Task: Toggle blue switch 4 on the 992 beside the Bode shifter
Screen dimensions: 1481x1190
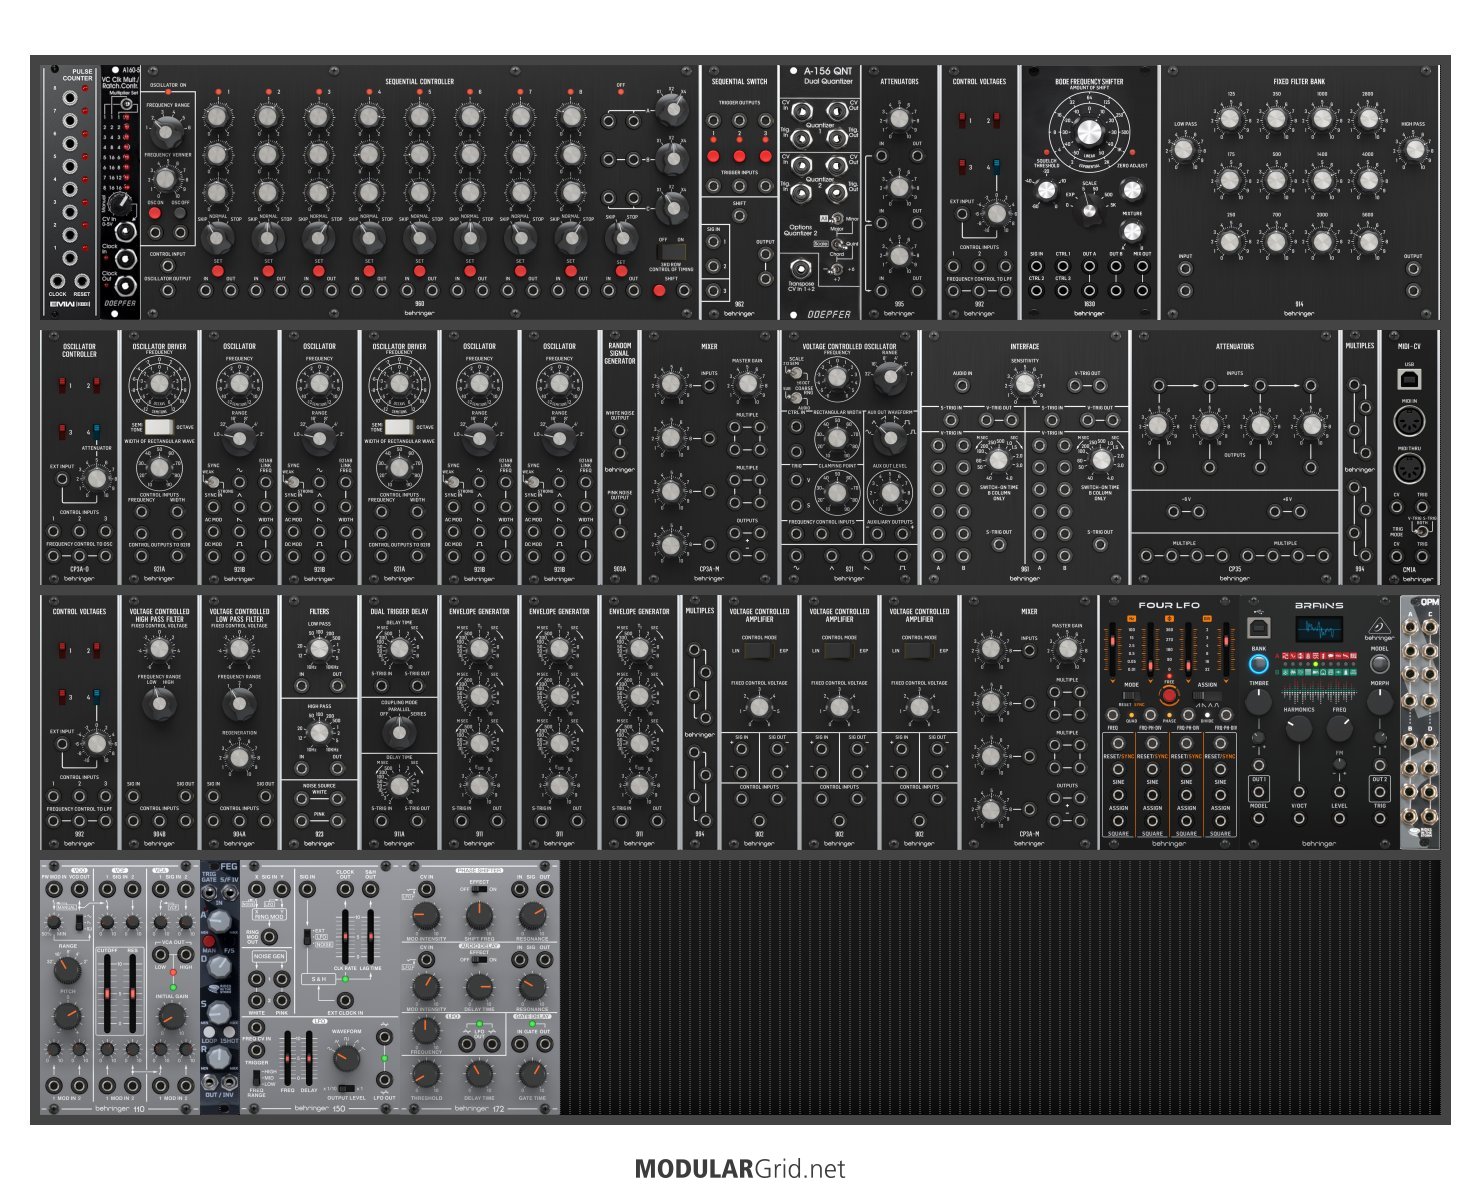Action: (996, 167)
